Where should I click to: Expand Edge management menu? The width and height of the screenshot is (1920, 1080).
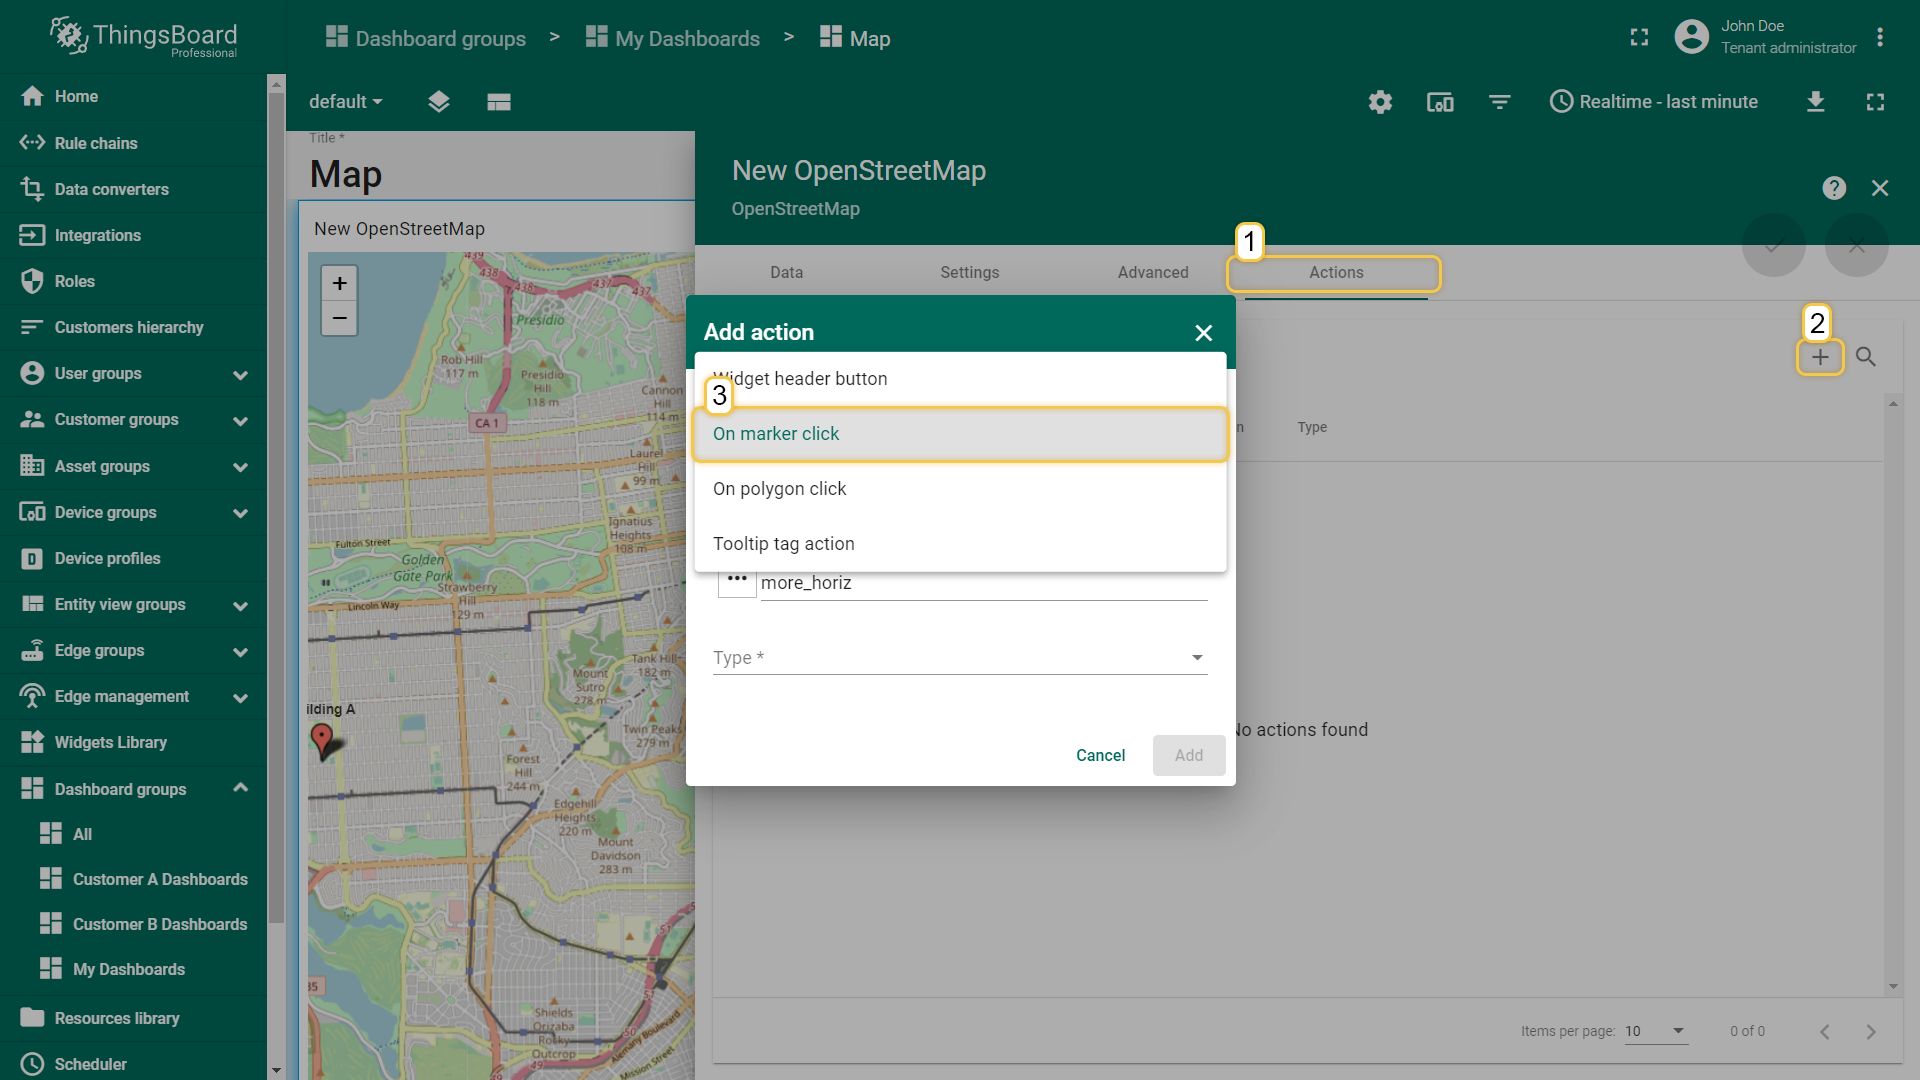(240, 698)
